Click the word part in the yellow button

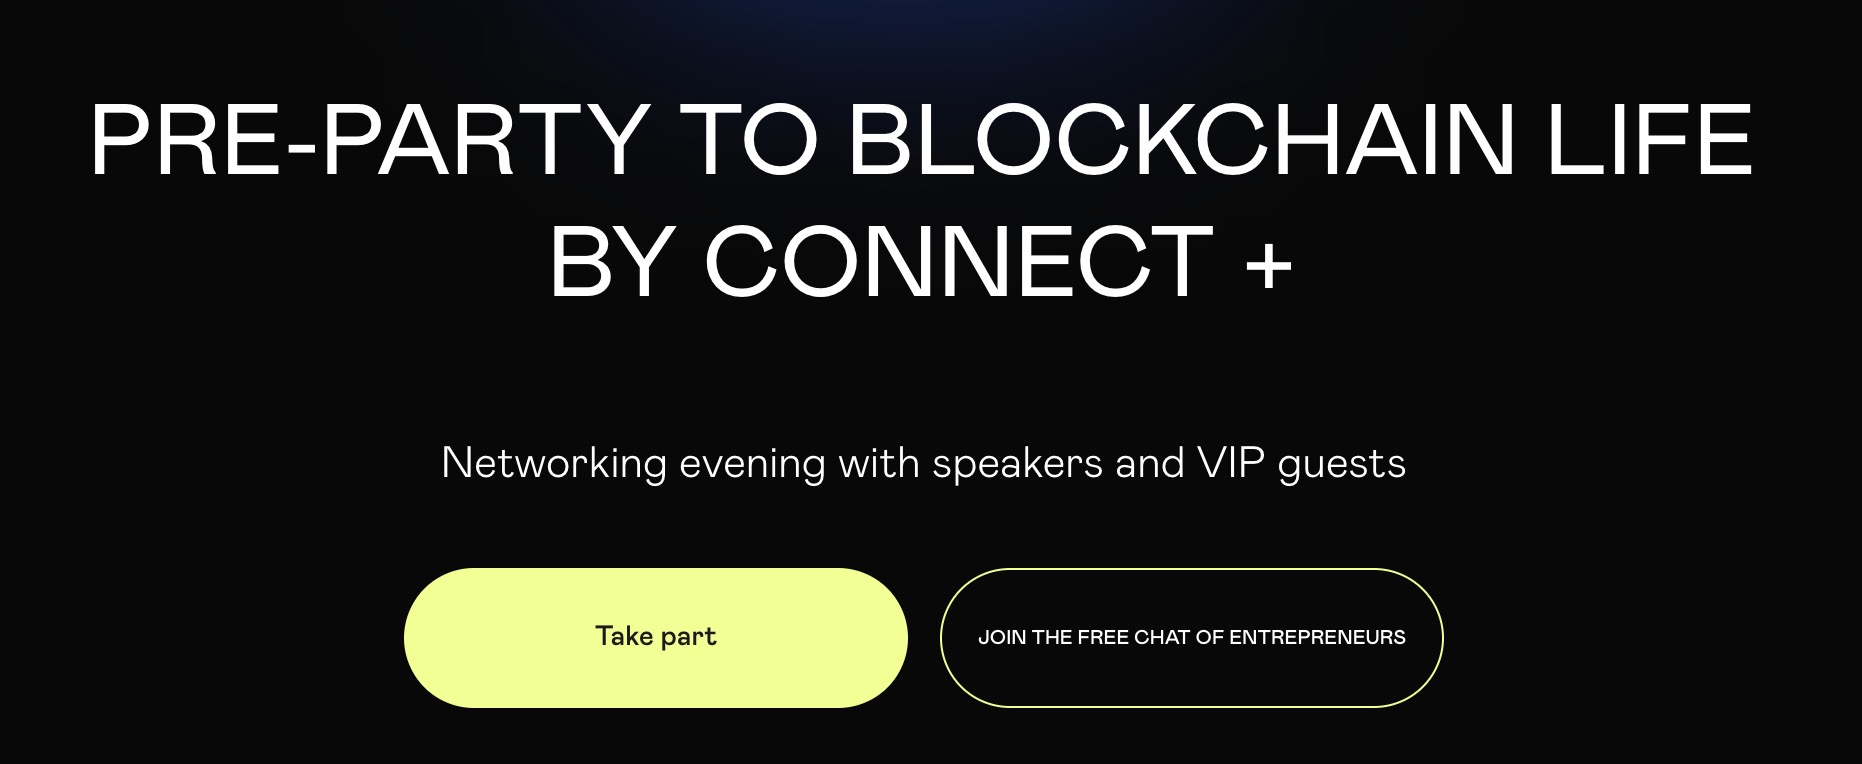coord(689,638)
